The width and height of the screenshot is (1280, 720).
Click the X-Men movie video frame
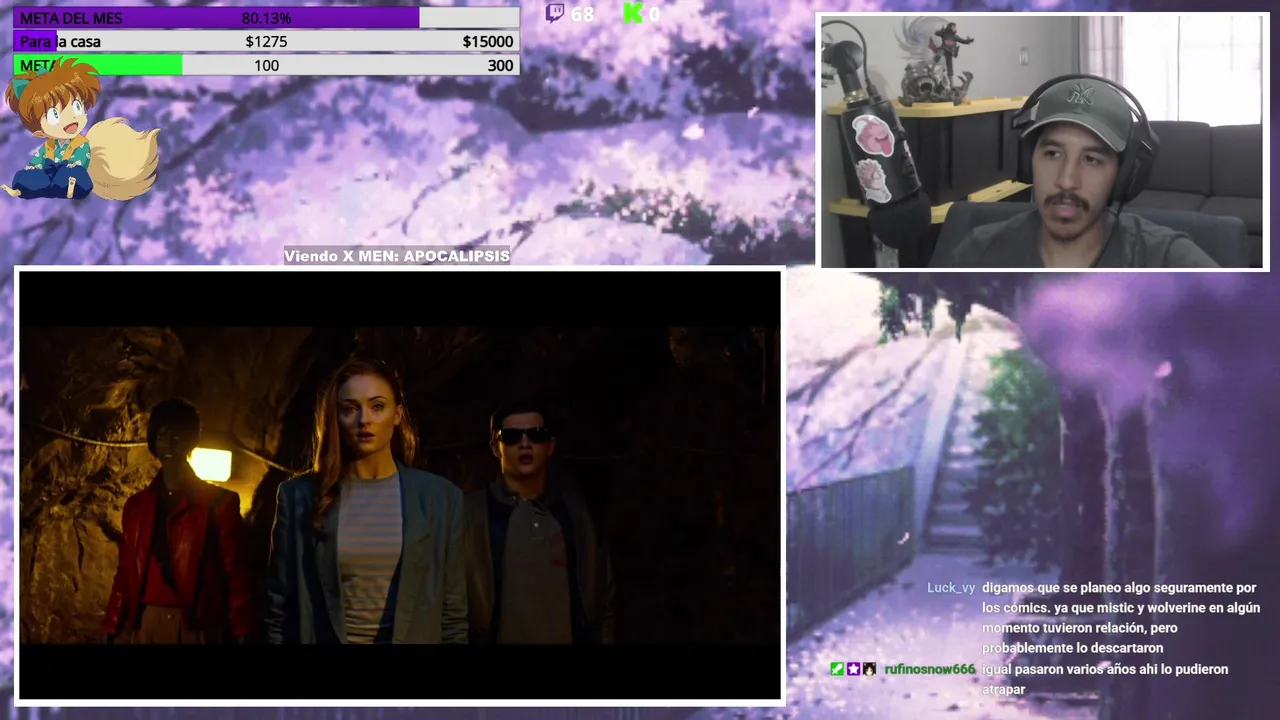(400, 485)
